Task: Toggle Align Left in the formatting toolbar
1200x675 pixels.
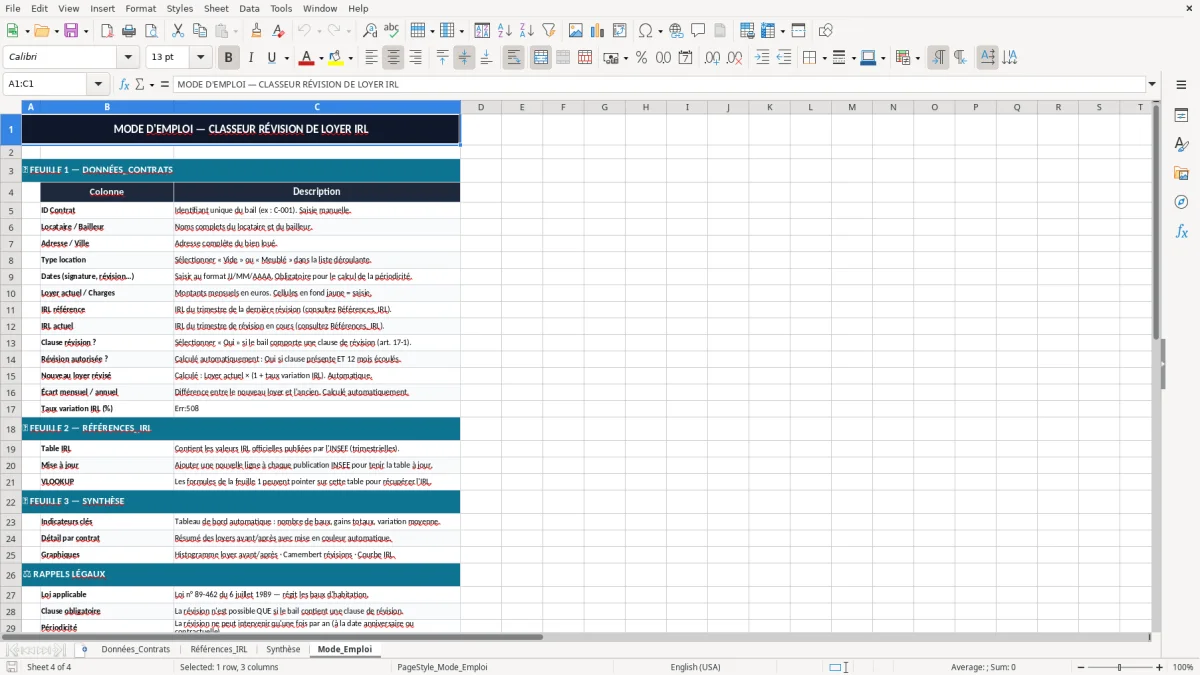Action: coord(371,58)
